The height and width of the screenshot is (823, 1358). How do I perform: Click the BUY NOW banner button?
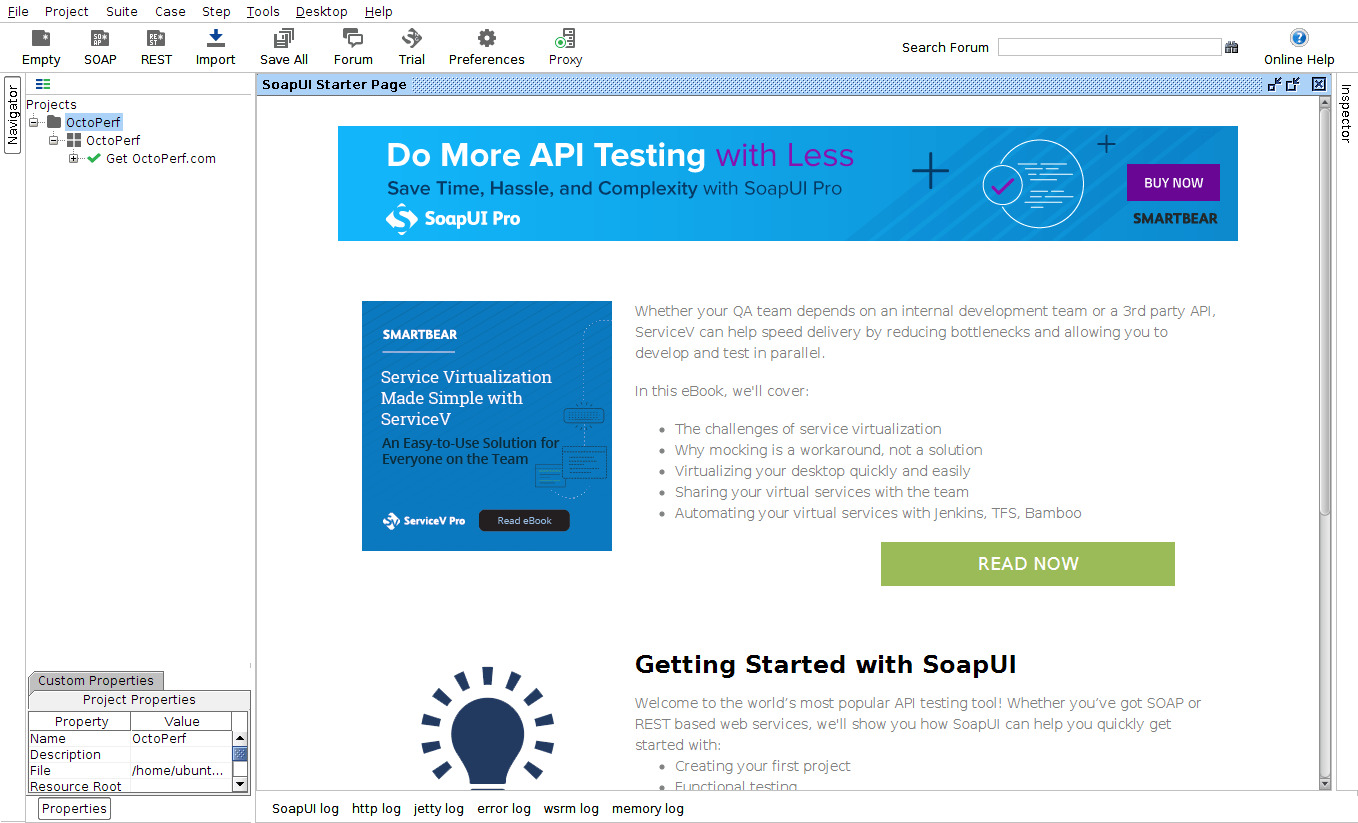(1172, 182)
